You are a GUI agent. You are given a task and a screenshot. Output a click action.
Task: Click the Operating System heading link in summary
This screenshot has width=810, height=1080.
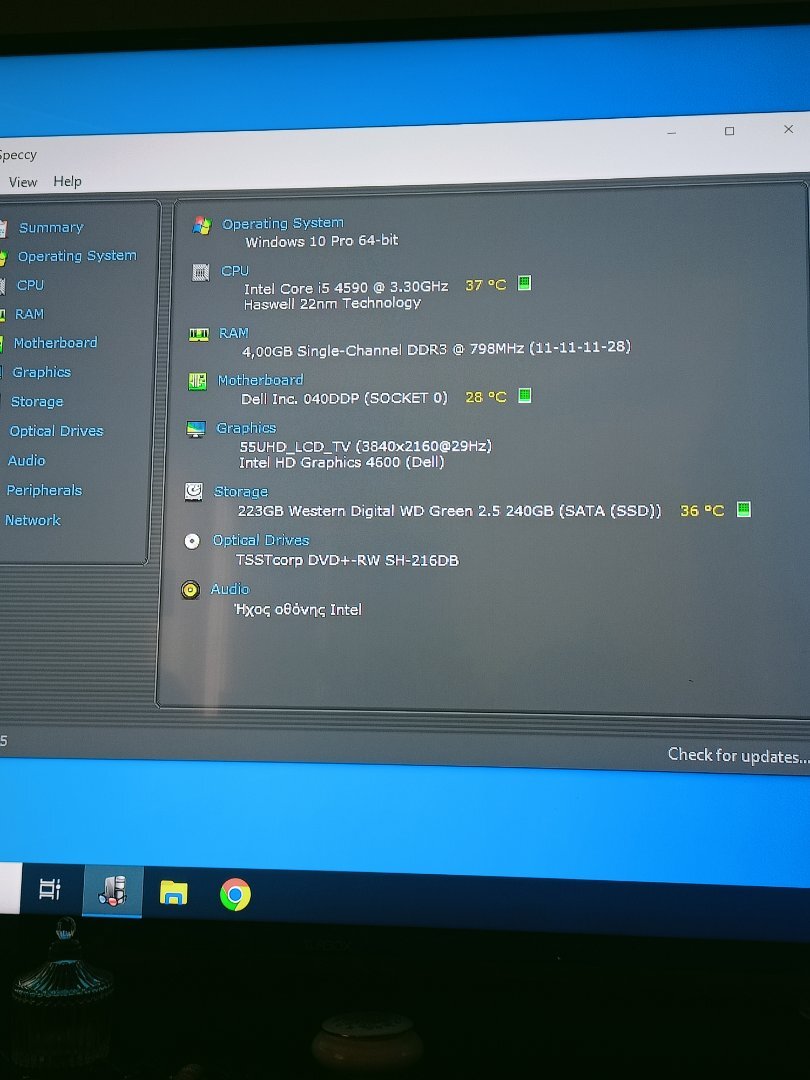282,223
